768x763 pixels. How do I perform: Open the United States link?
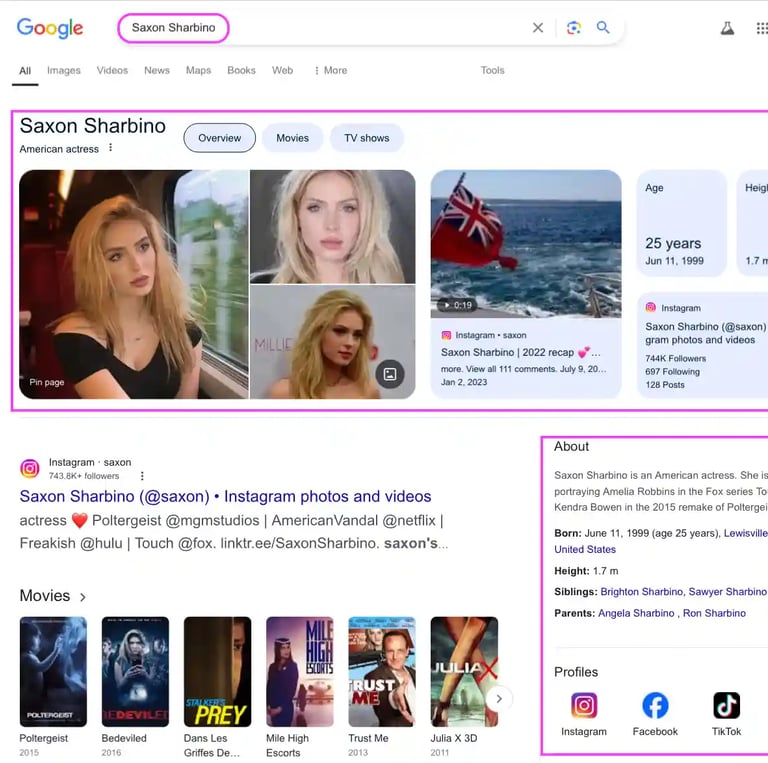click(x=585, y=549)
